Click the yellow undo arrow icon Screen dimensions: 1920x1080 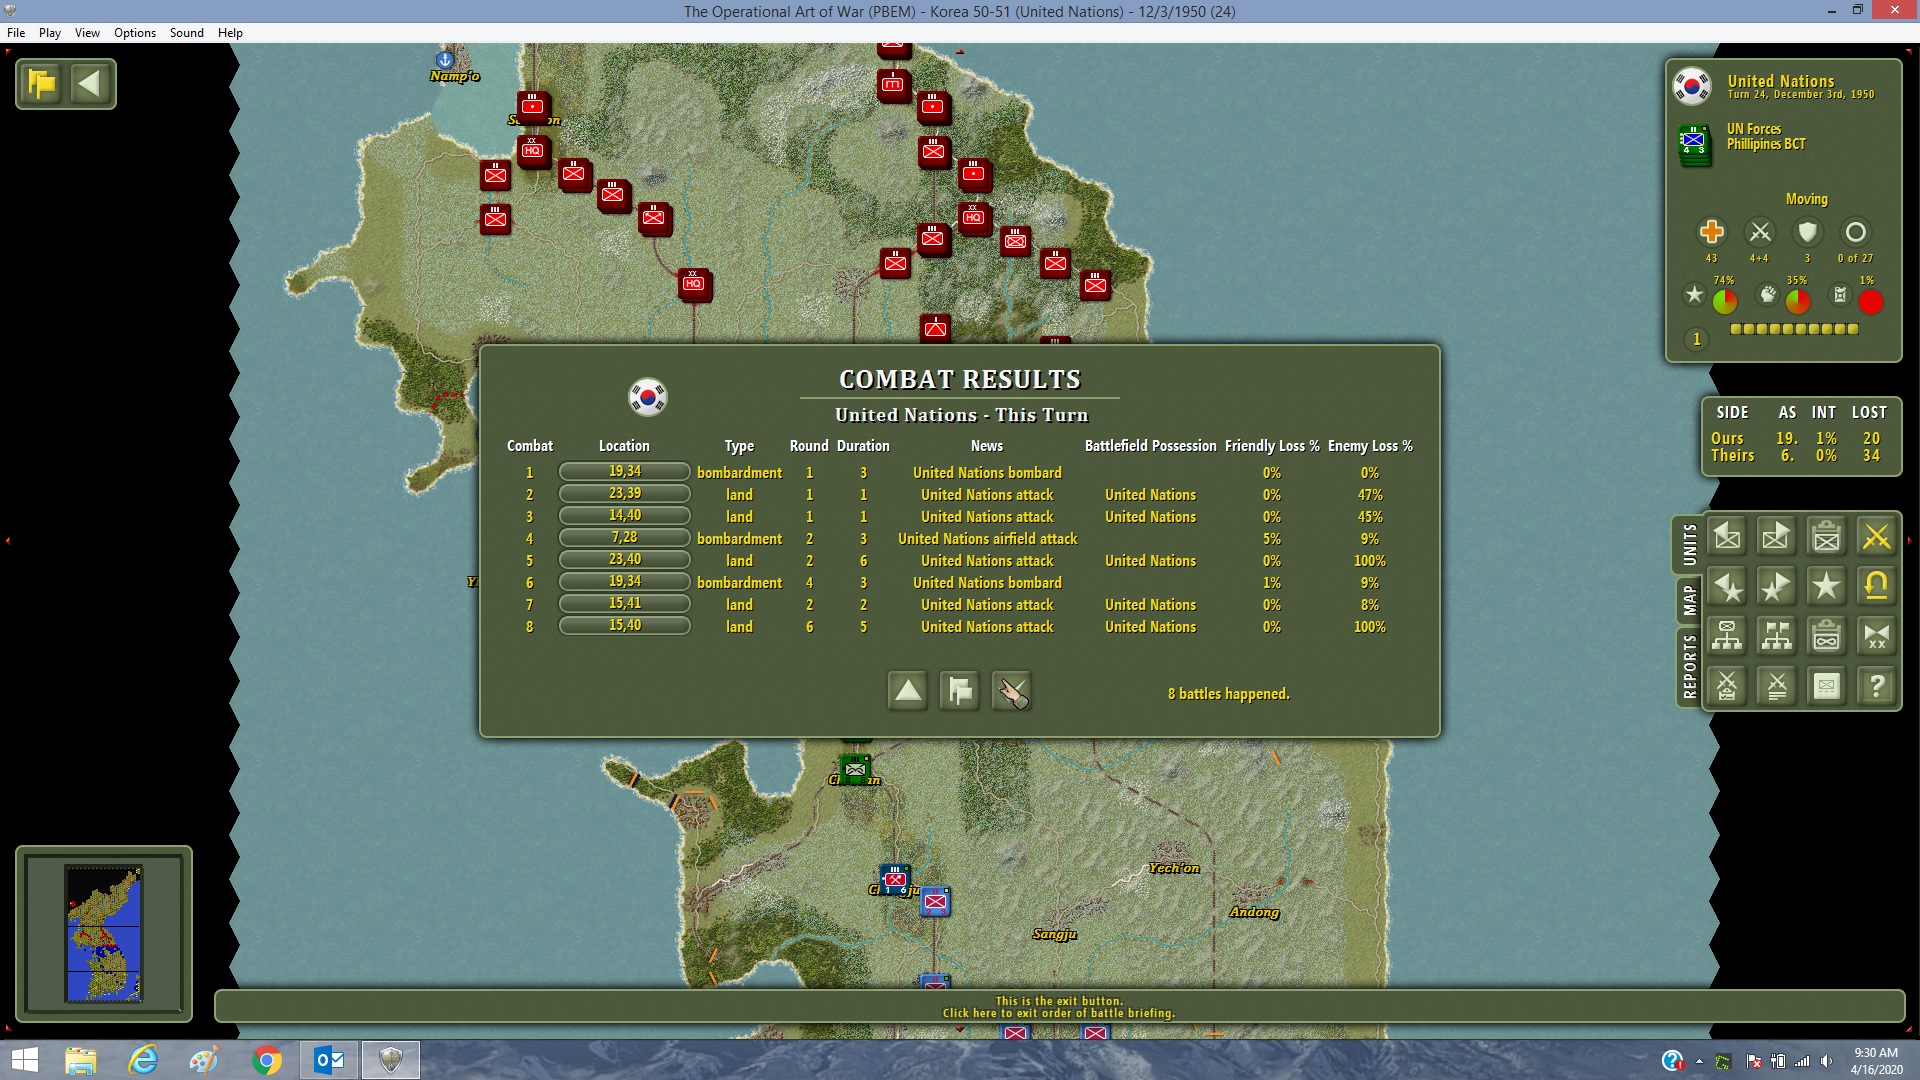pyautogui.click(x=1877, y=587)
